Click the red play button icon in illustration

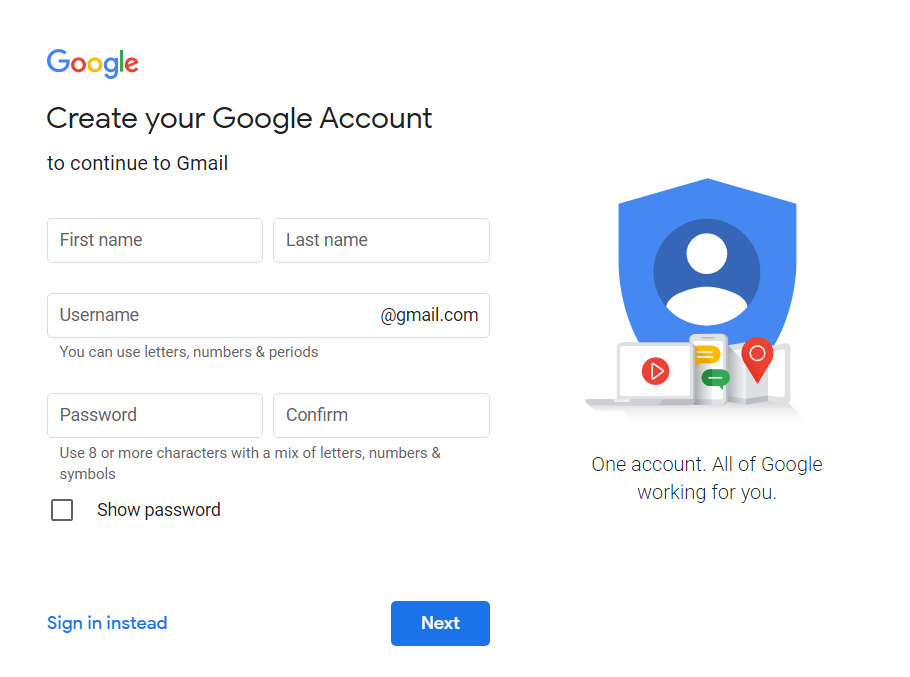[657, 370]
